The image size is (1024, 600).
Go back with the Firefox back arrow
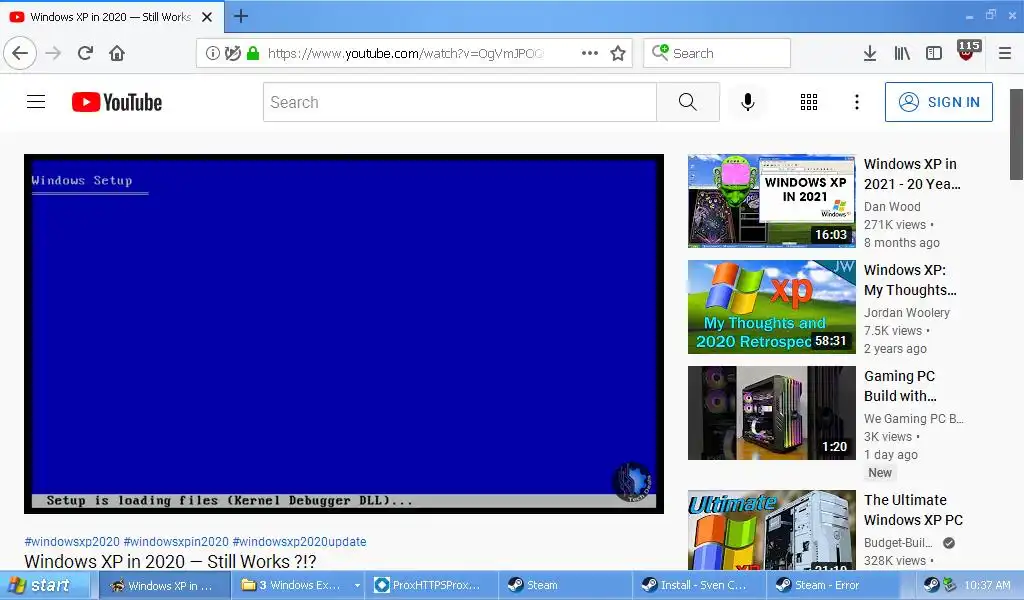[x=20, y=53]
